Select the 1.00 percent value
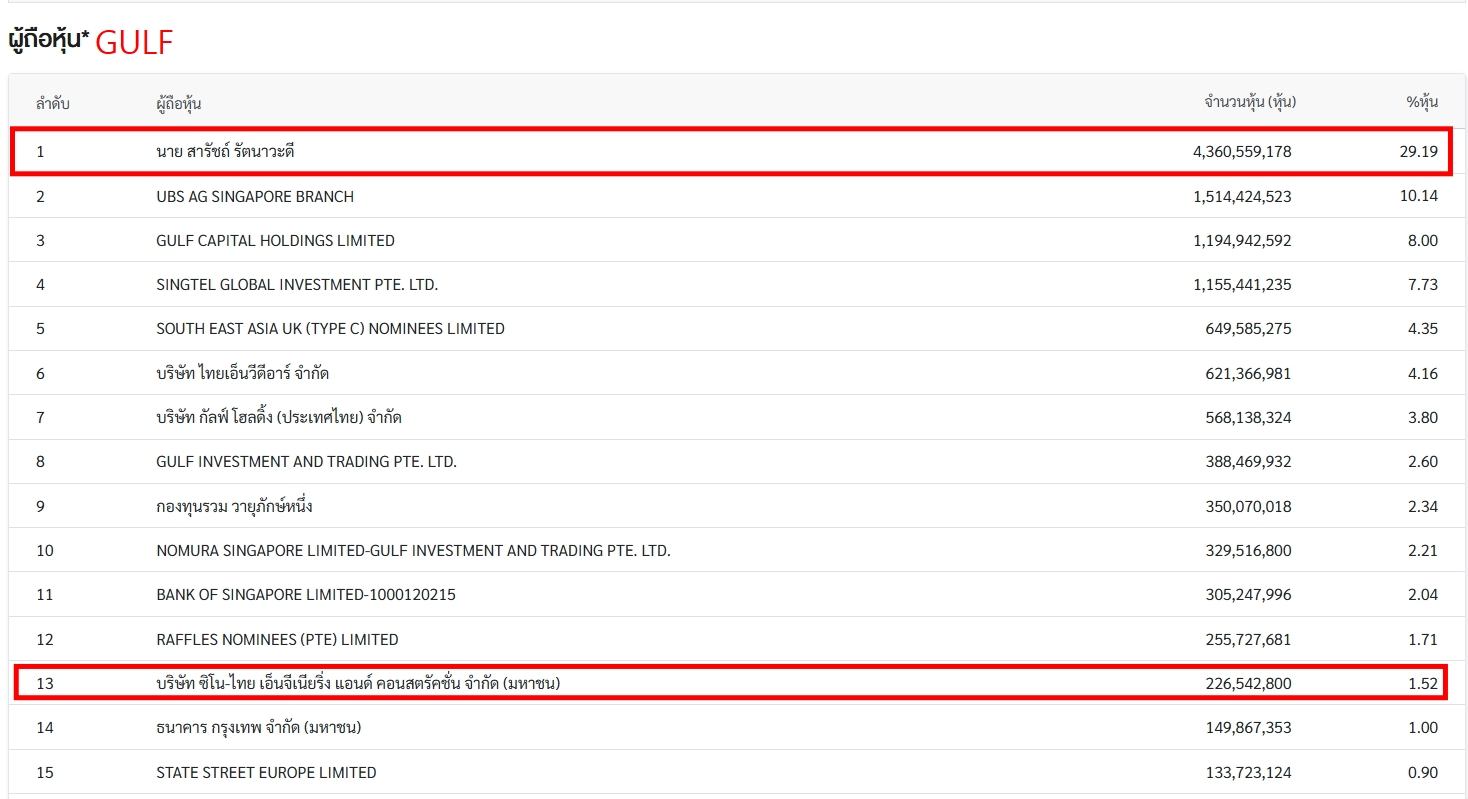This screenshot has width=1468, height=799. pos(1423,727)
